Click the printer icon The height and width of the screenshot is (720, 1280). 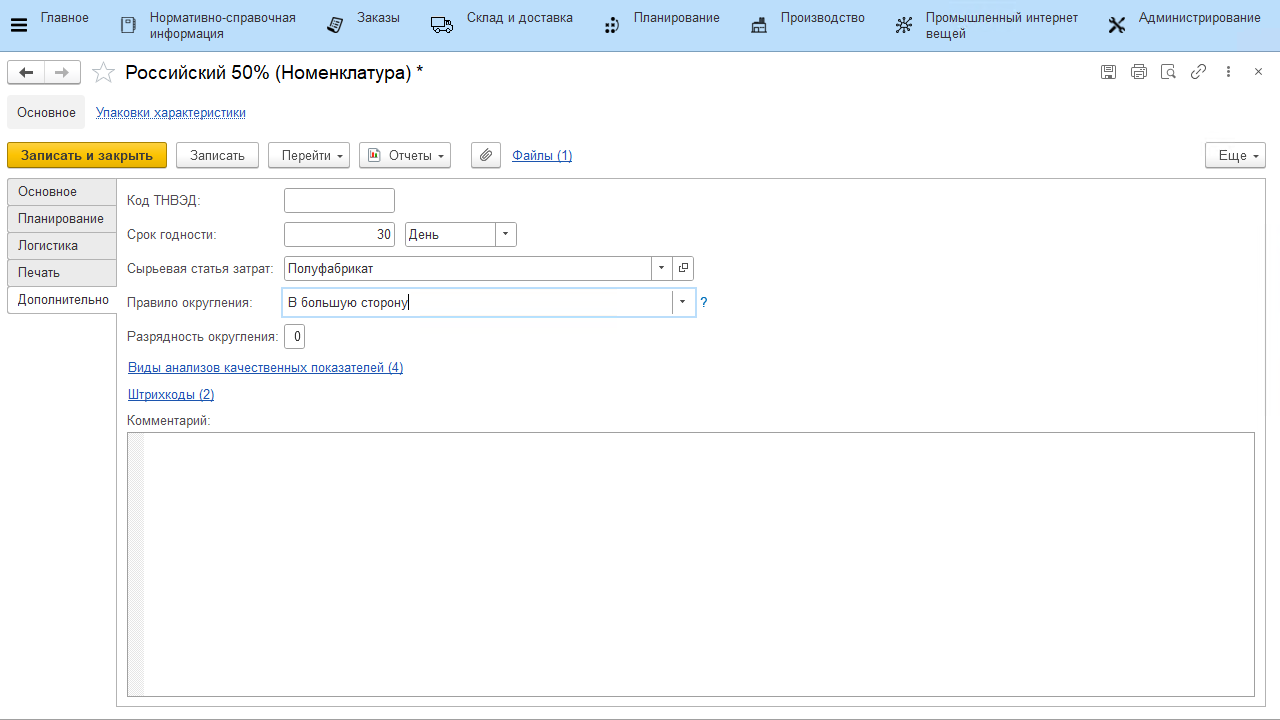(1138, 72)
